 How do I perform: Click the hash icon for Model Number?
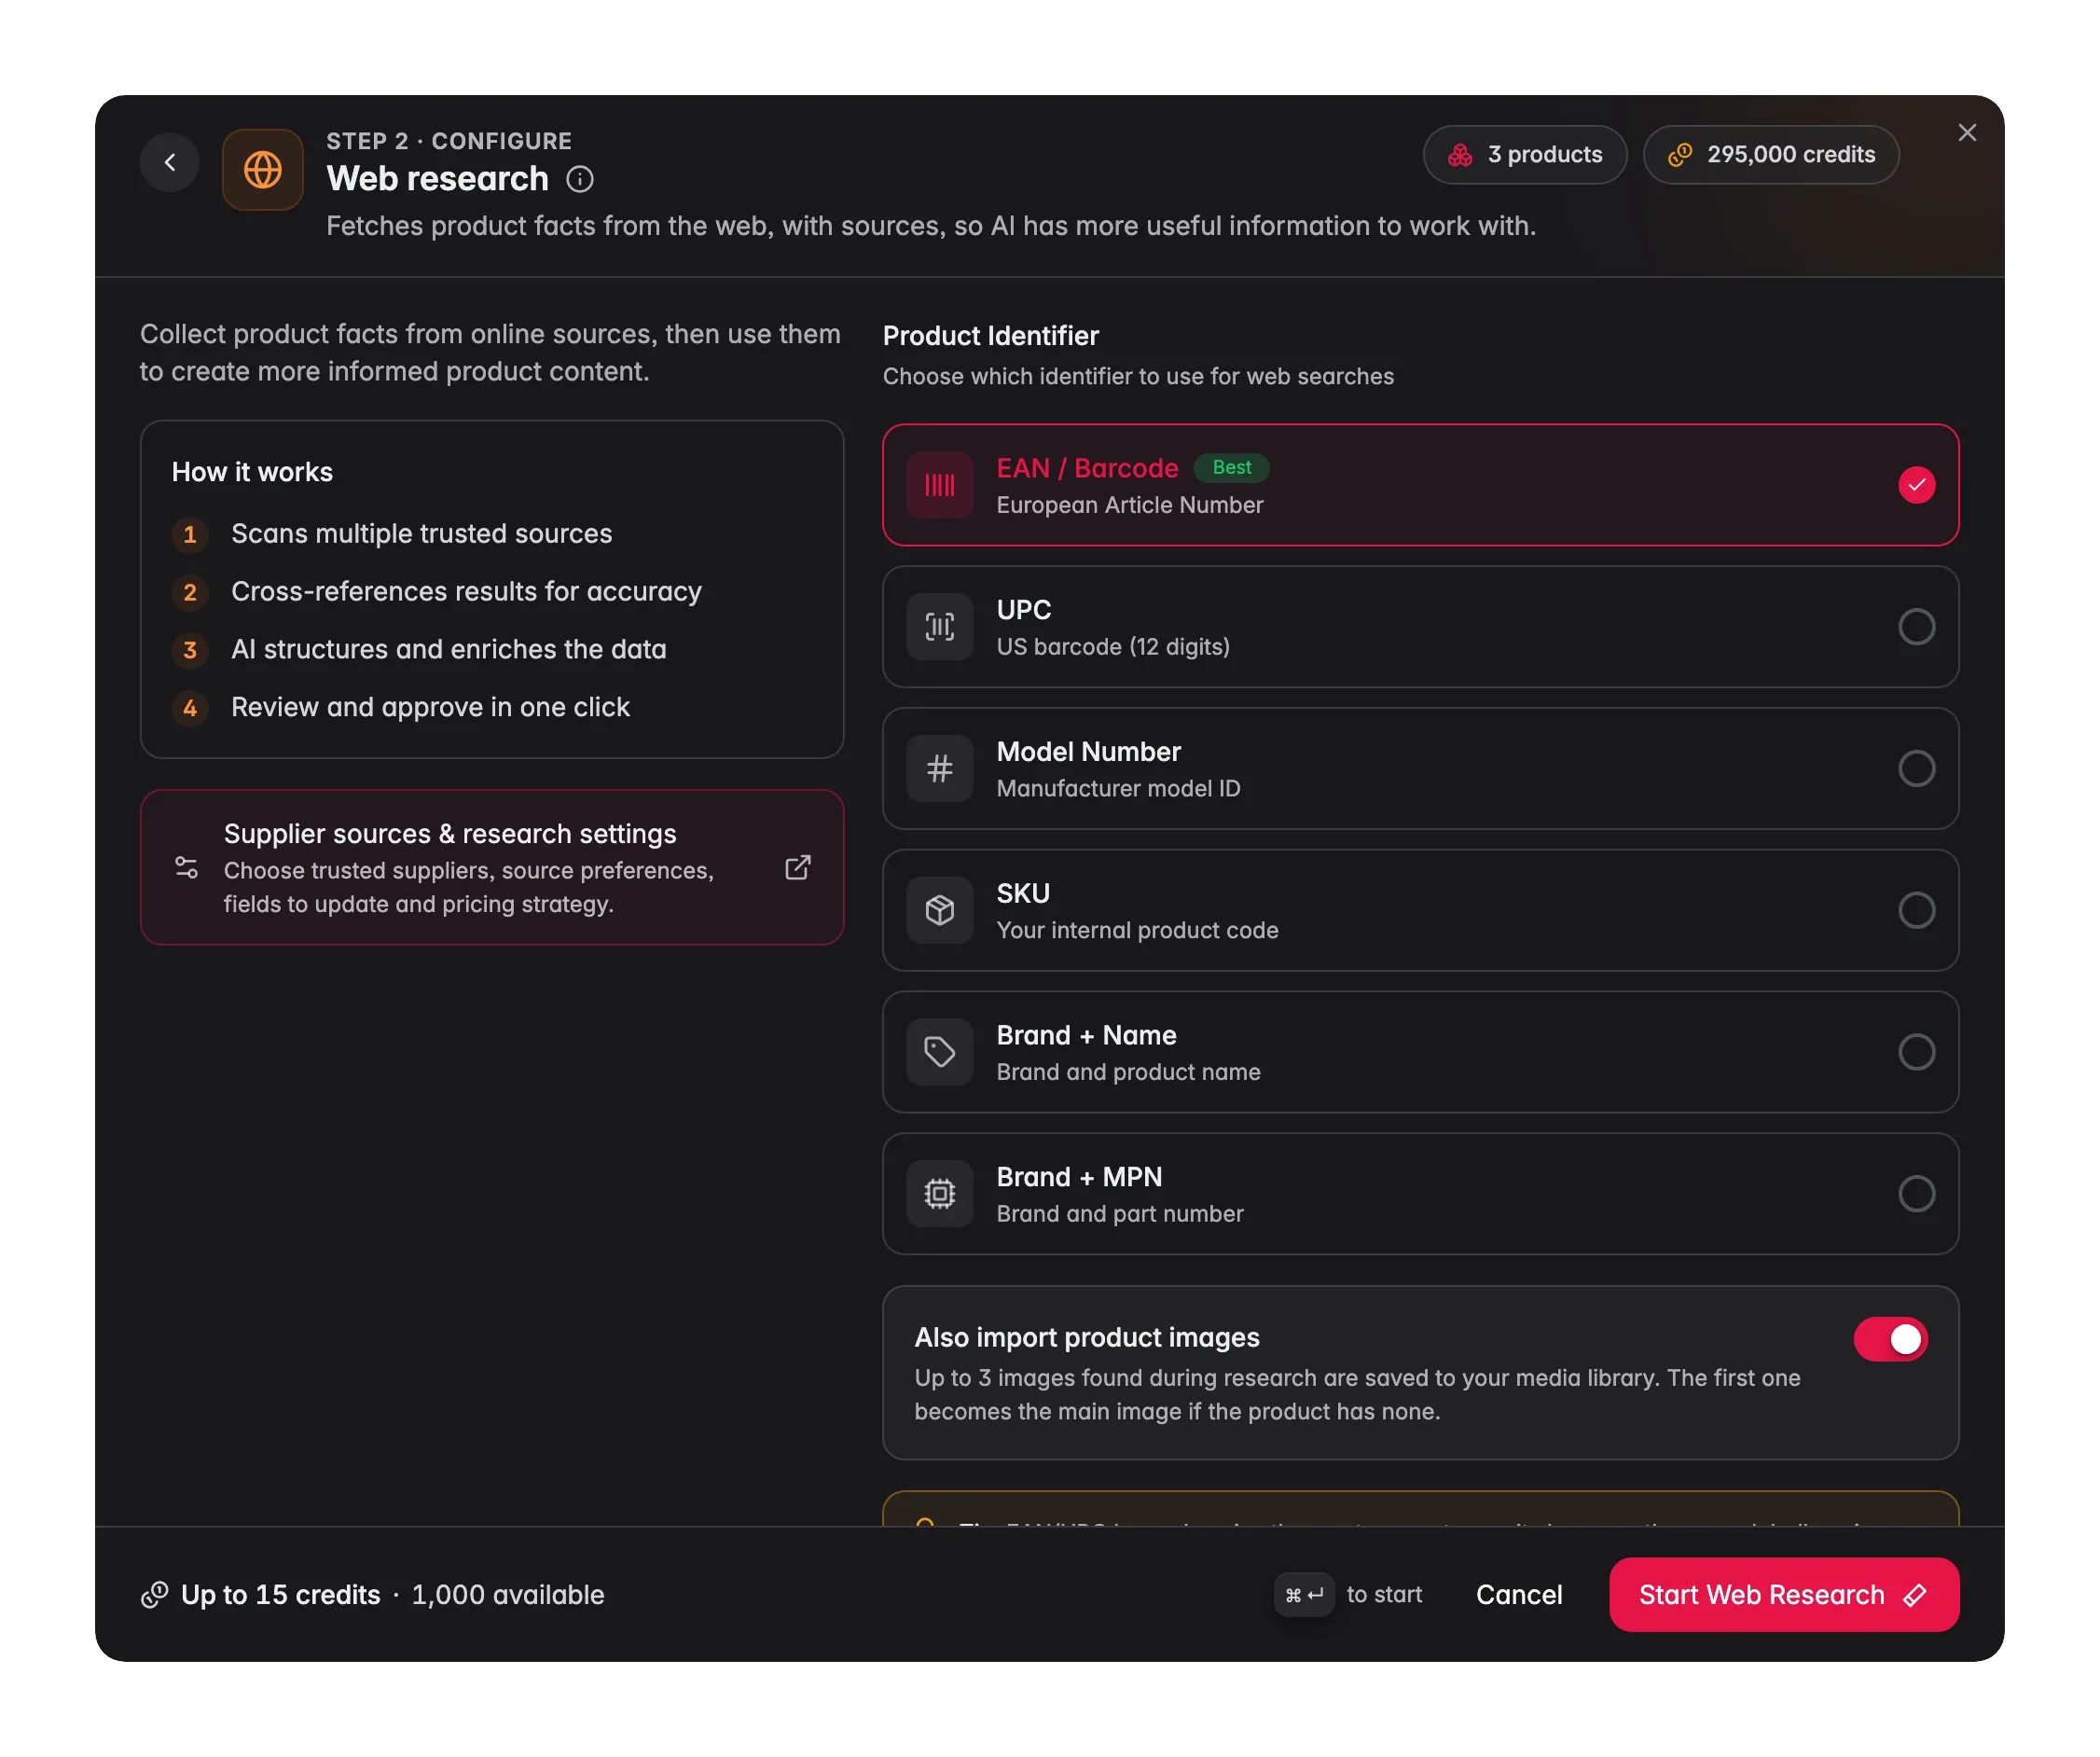[940, 769]
